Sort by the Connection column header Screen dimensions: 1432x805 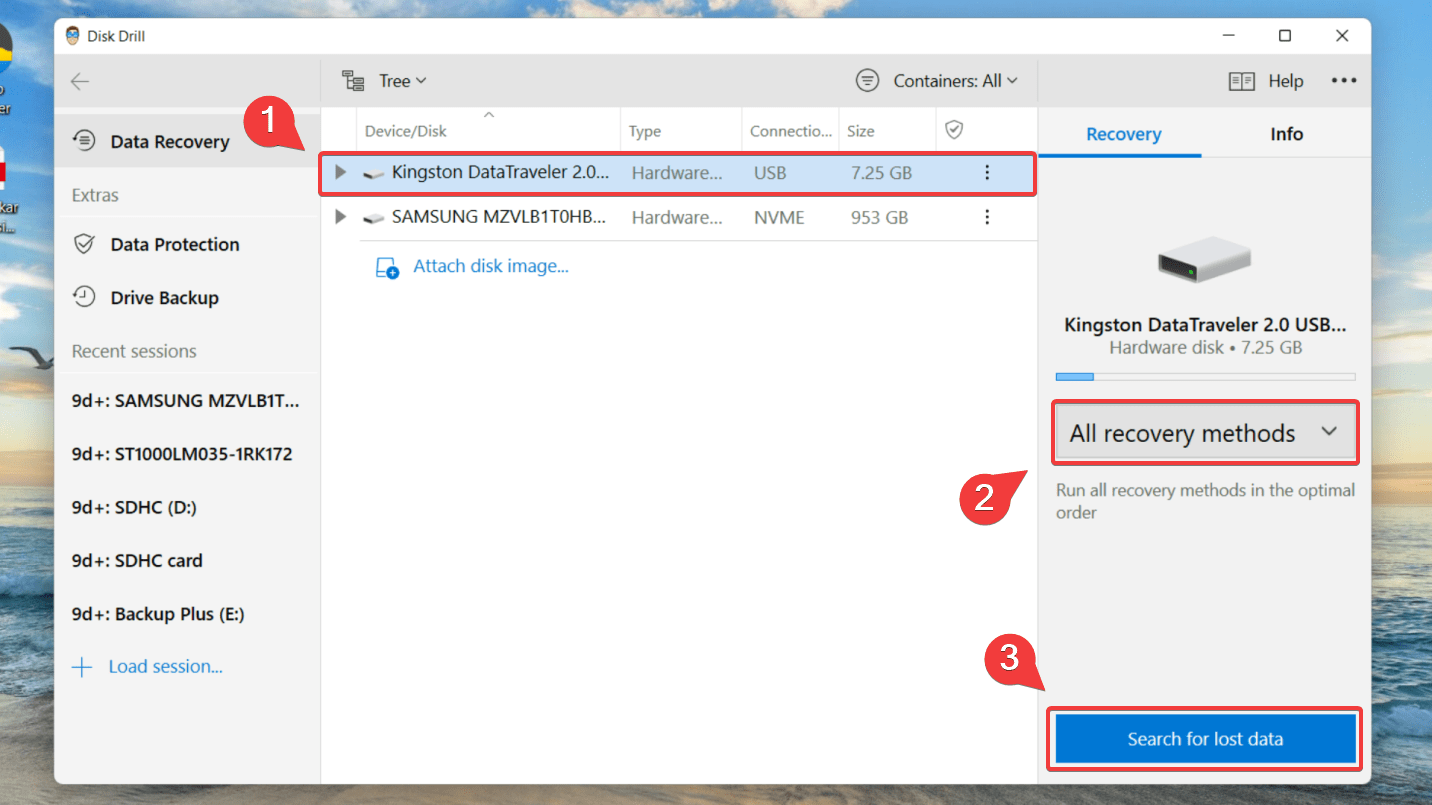click(x=791, y=131)
